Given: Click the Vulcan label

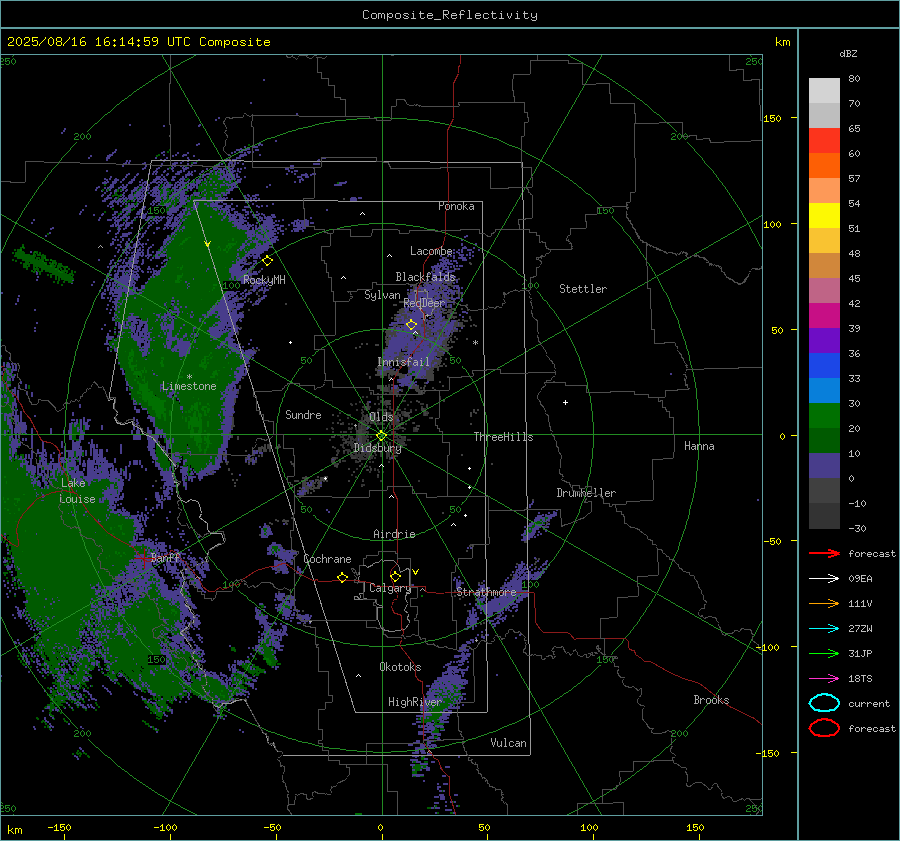Looking at the screenshot, I should pyautogui.click(x=509, y=743).
